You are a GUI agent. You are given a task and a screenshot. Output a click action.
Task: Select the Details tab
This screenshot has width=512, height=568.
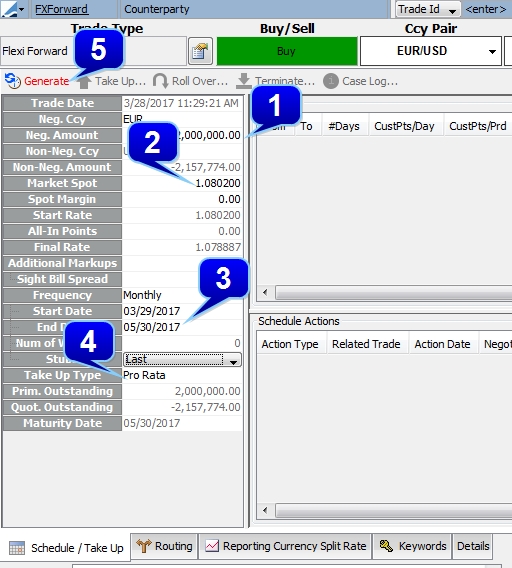[x=473, y=546]
